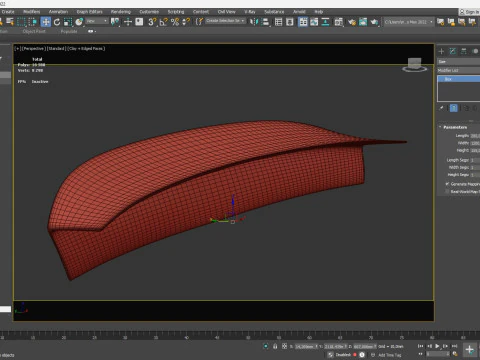Screen dimensions: 480x360
Task: Activate the Select and Scale tool
Action: [x=68, y=22]
